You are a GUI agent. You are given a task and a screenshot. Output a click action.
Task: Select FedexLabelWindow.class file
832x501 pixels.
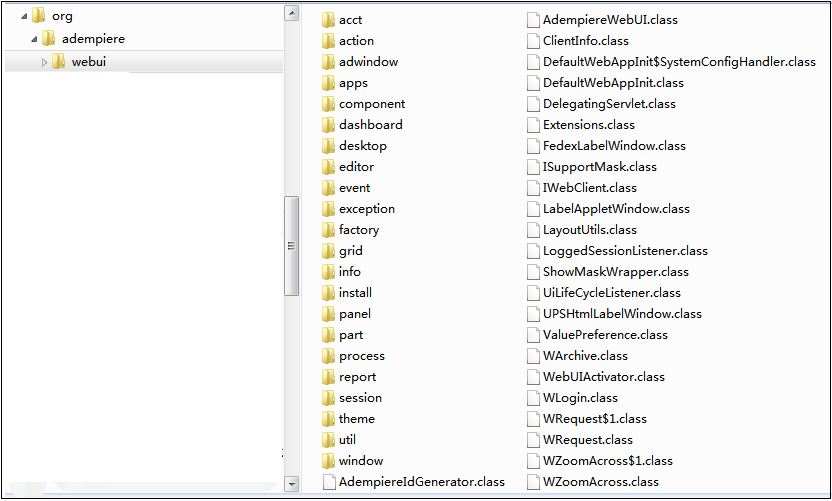(x=606, y=146)
